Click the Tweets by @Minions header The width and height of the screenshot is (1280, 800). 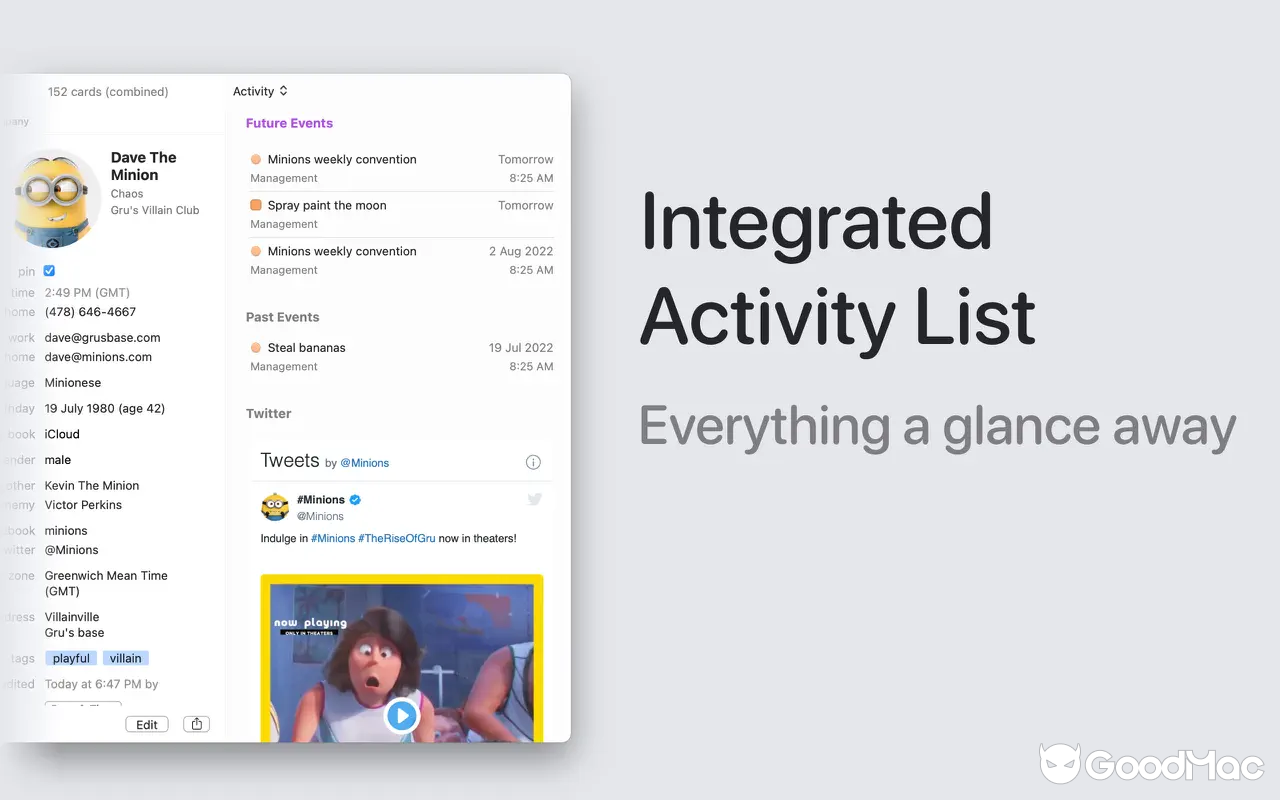tap(313, 461)
